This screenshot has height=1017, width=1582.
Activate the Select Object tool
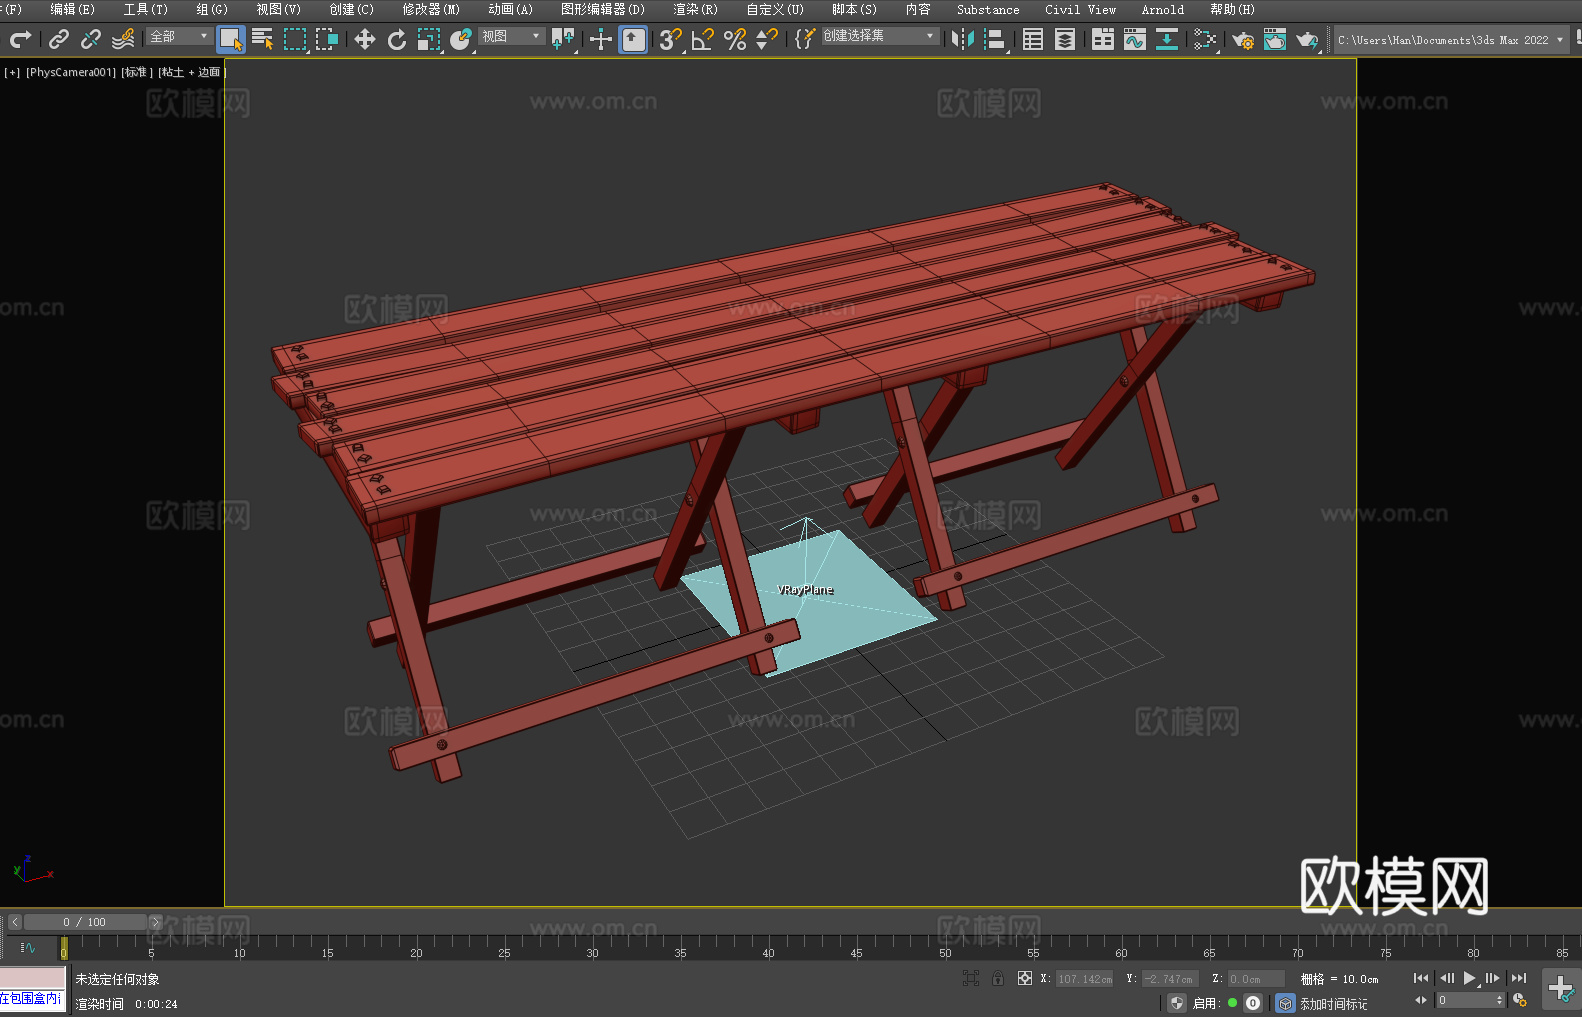click(x=231, y=39)
